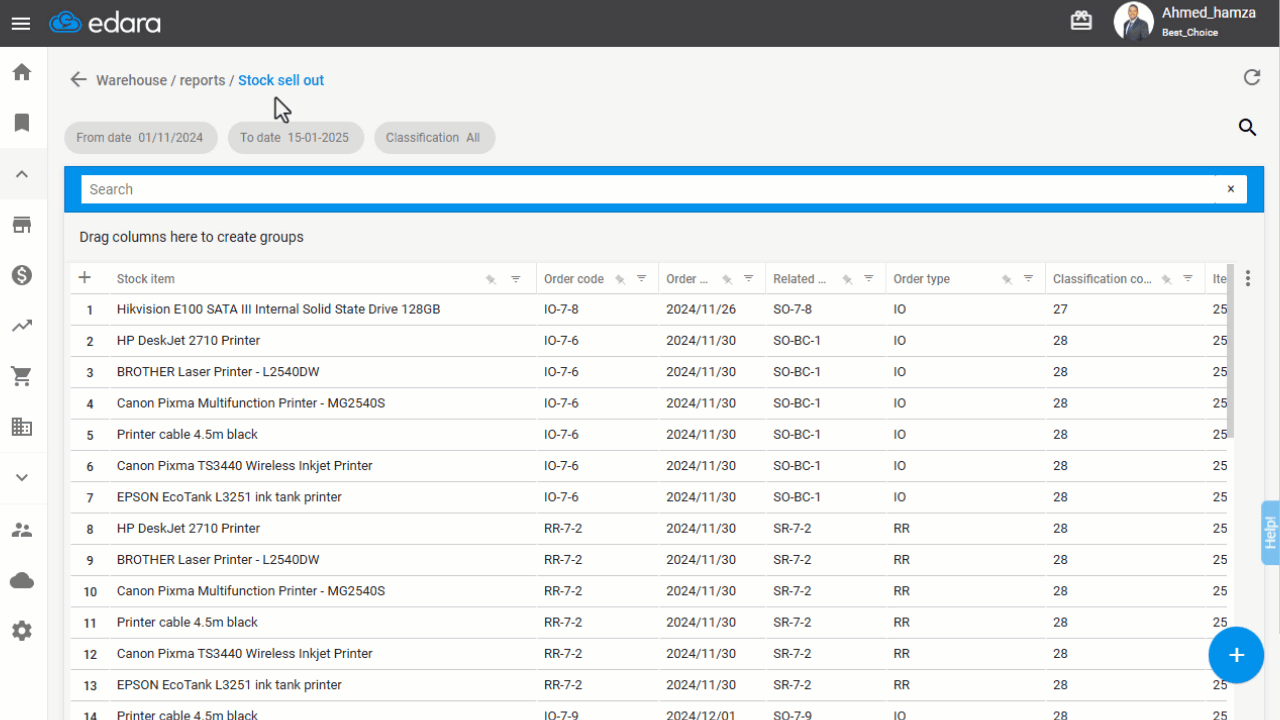Open the table three-dot options menu
Image resolution: width=1280 pixels, height=720 pixels.
pyautogui.click(x=1247, y=278)
